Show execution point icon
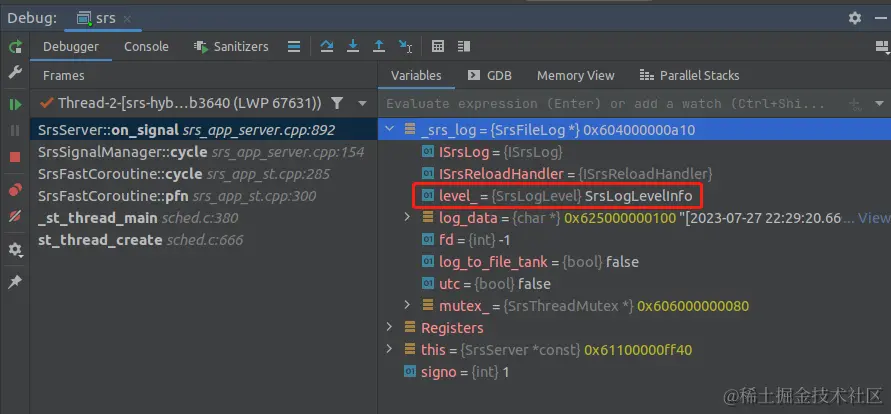 (x=294, y=47)
